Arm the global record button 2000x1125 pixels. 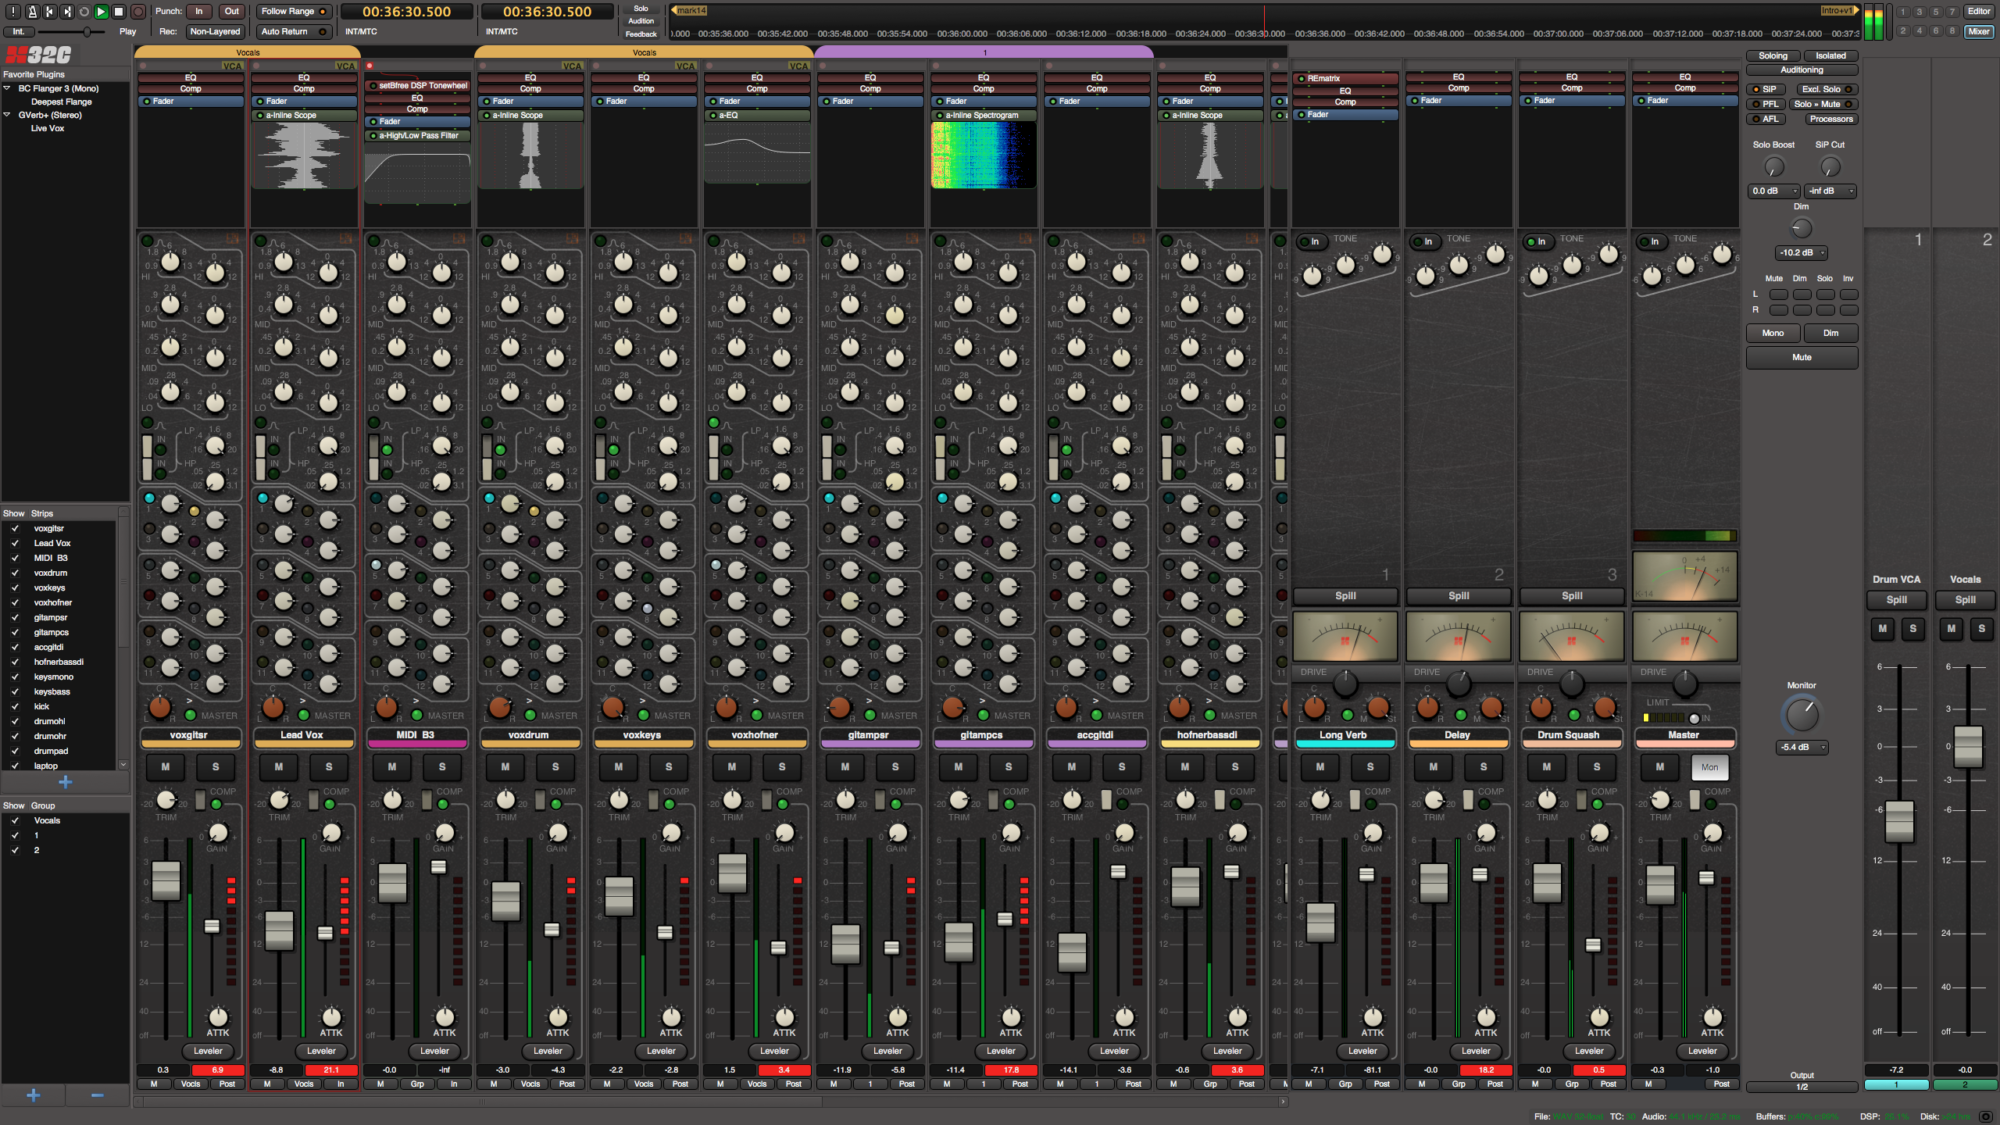(138, 12)
